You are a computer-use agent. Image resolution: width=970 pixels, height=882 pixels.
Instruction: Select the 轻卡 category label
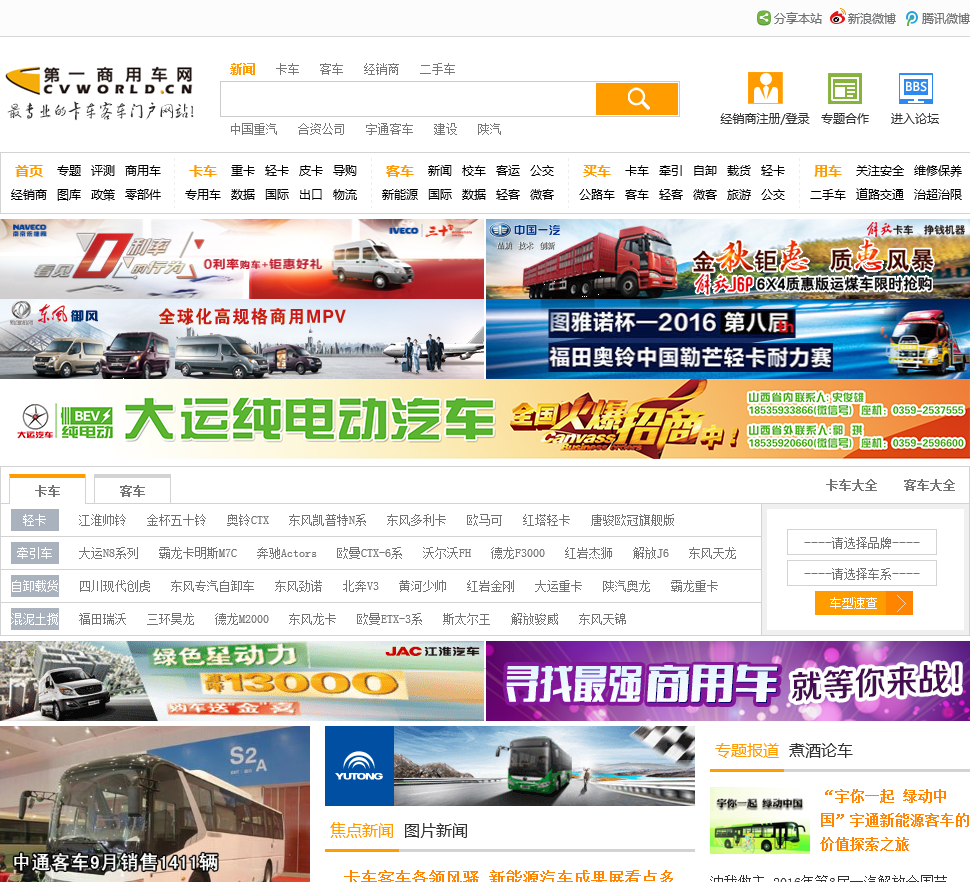35,520
